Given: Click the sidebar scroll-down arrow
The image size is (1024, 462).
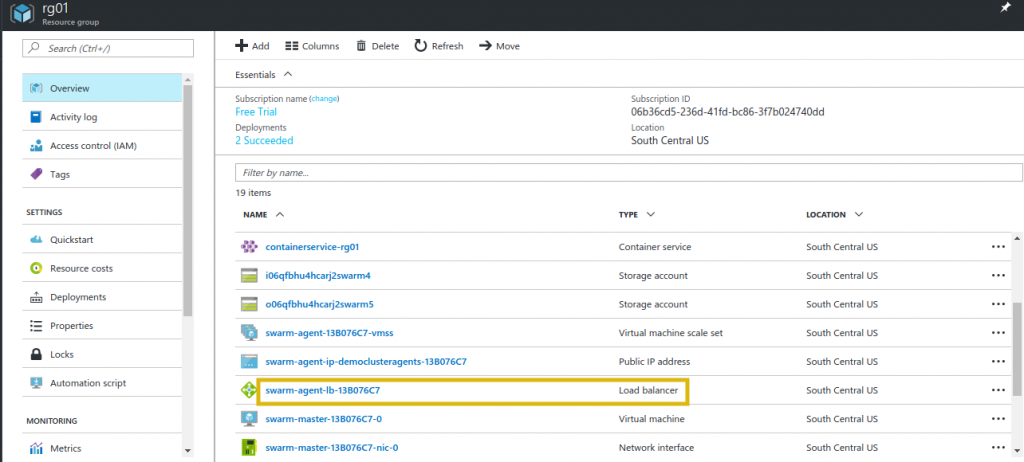Looking at the screenshot, I should [188, 451].
